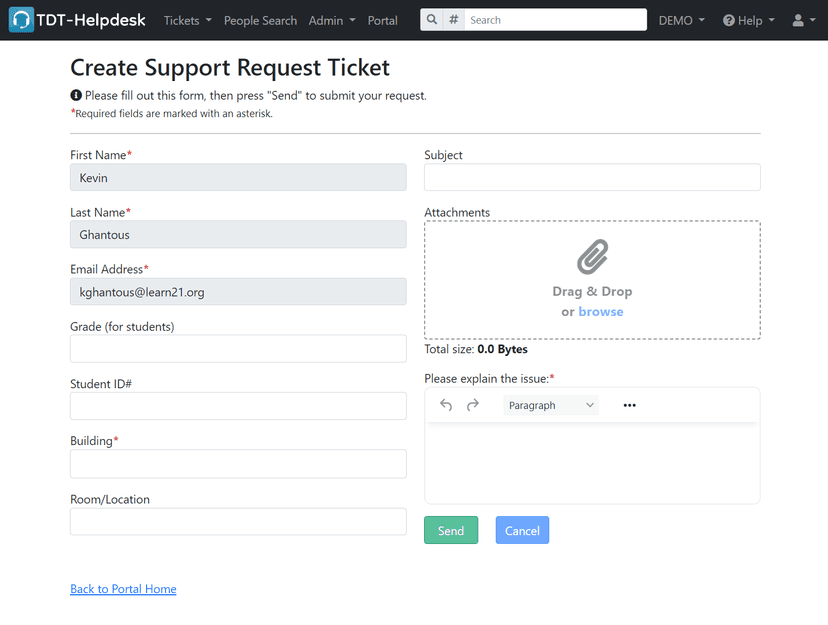The width and height of the screenshot is (828, 625).
Task: Click the TDT-Helpdesk headset logo icon
Action: pos(21,20)
